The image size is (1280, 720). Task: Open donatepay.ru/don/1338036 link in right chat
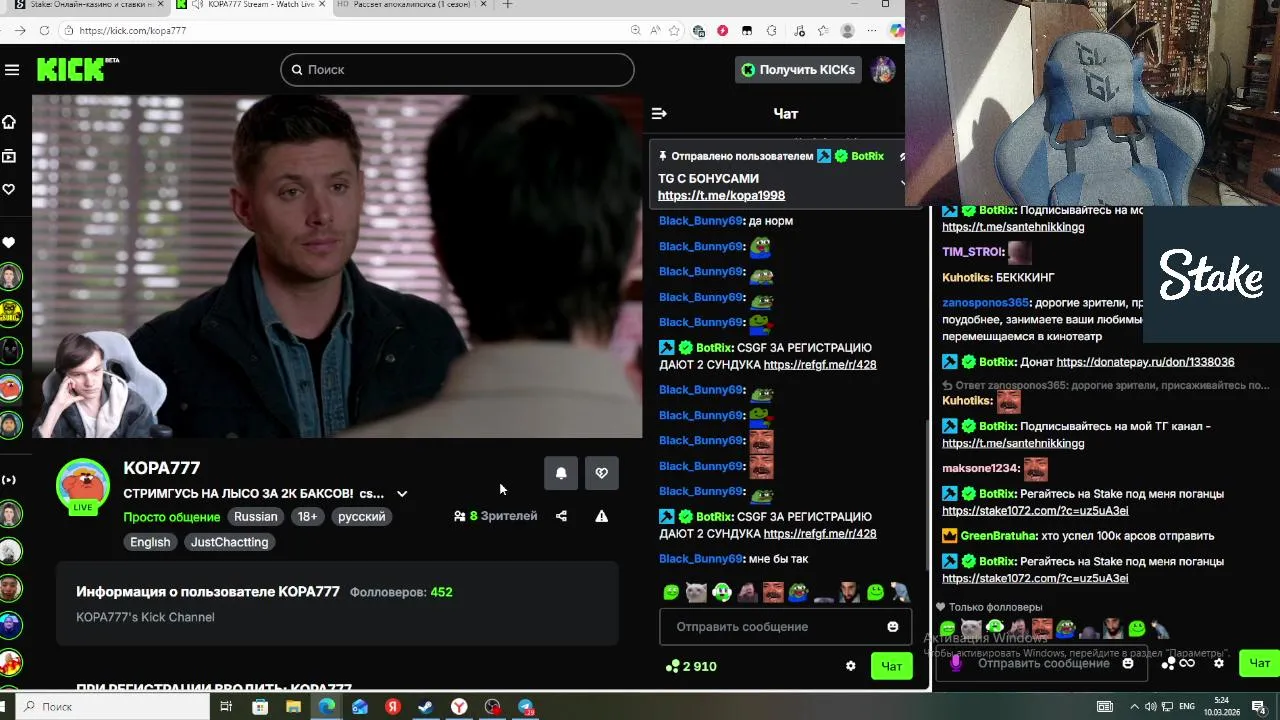click(x=1145, y=362)
